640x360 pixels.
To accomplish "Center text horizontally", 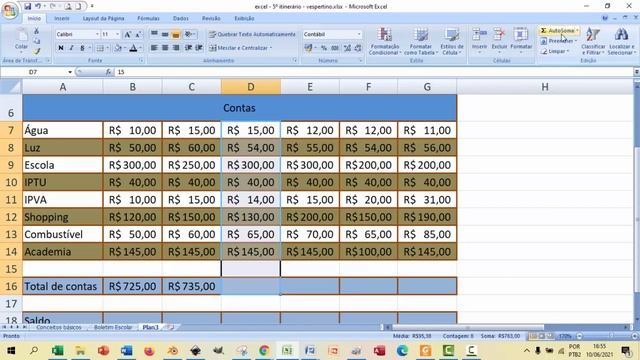I will point(165,48).
